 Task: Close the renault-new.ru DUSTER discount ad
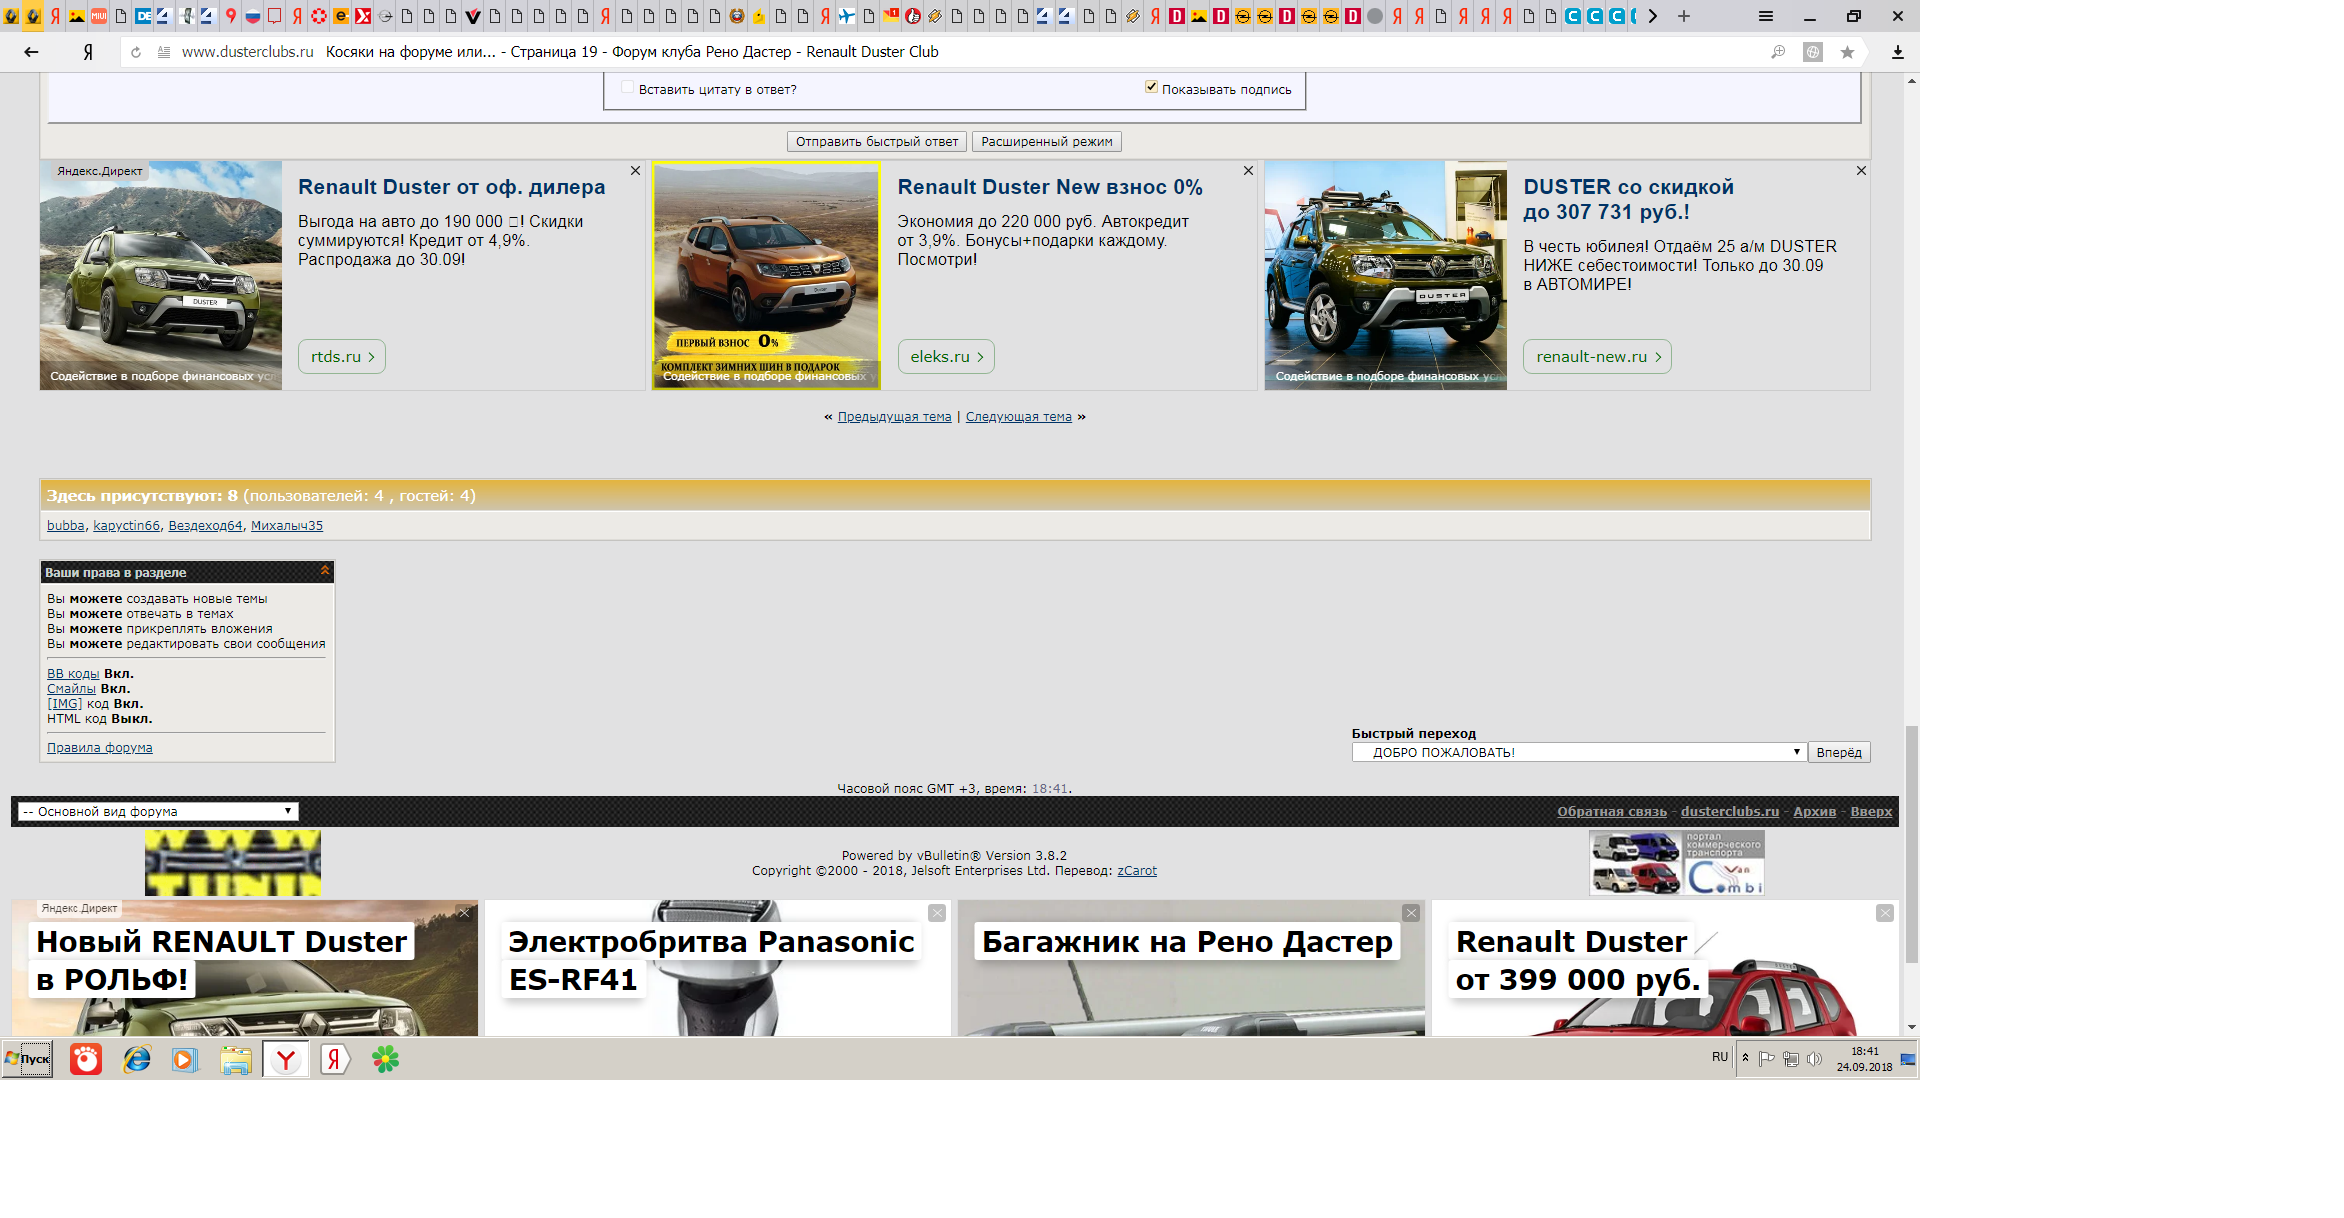(x=1861, y=171)
